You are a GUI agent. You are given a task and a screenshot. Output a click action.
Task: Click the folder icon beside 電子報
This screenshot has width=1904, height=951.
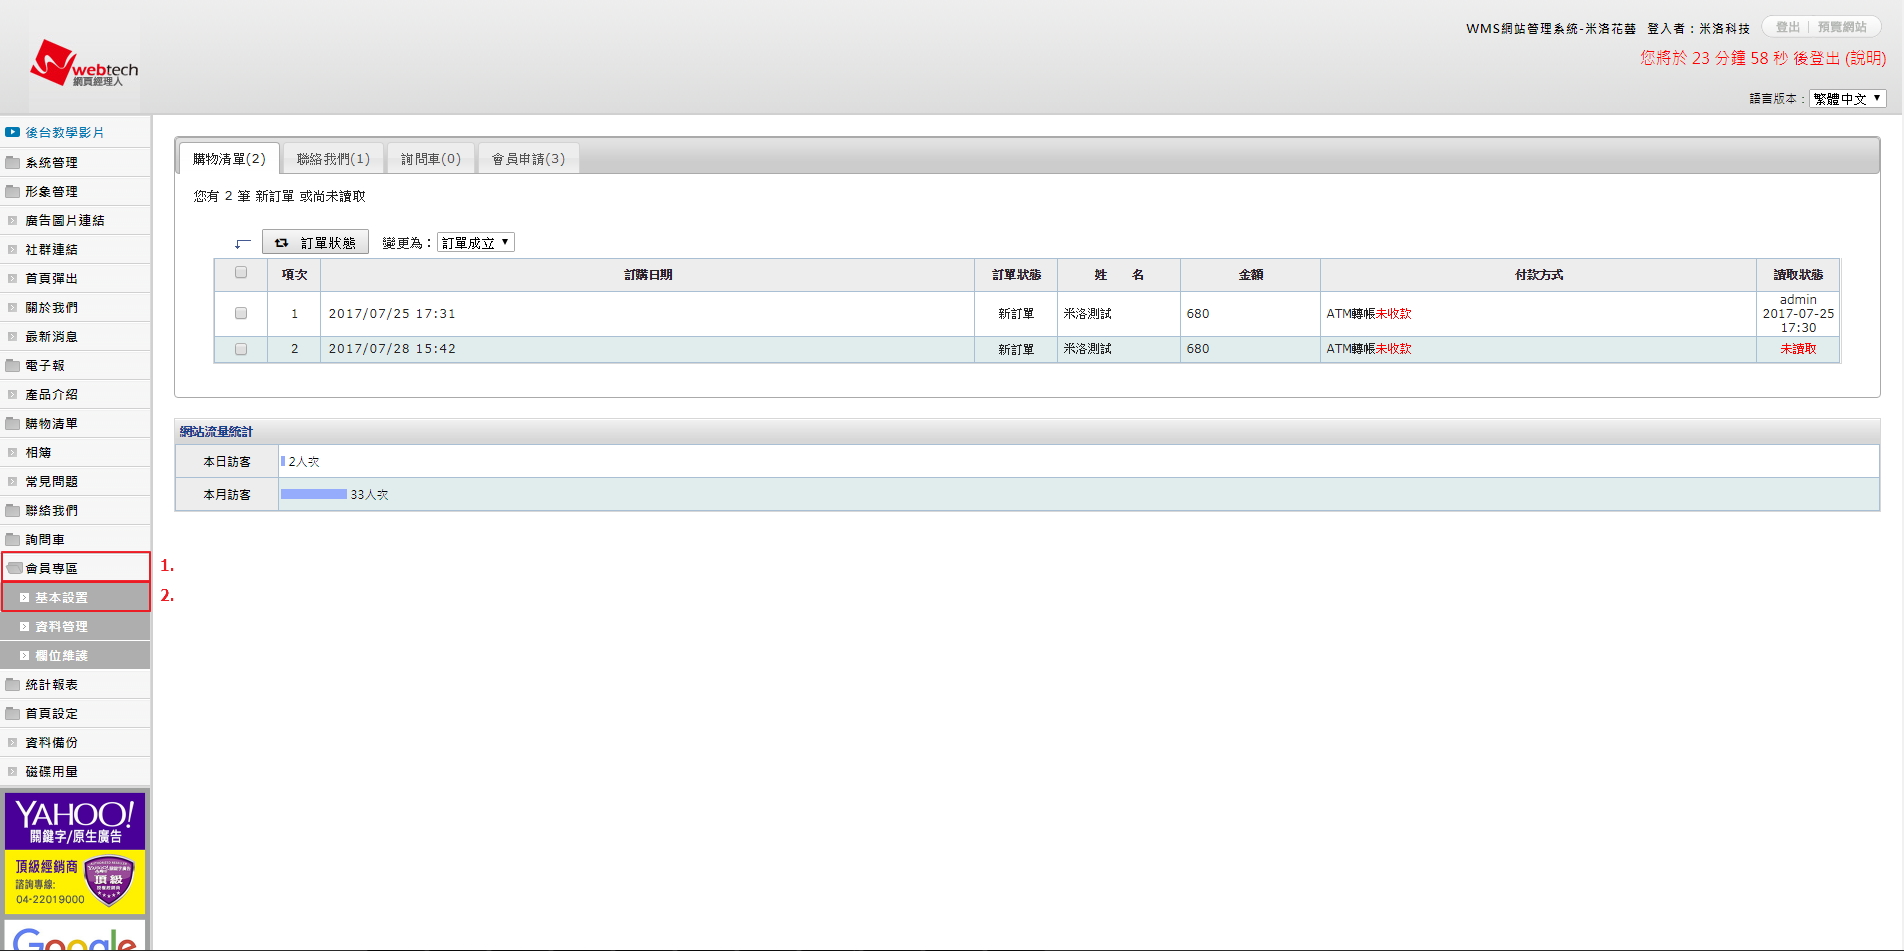13,365
